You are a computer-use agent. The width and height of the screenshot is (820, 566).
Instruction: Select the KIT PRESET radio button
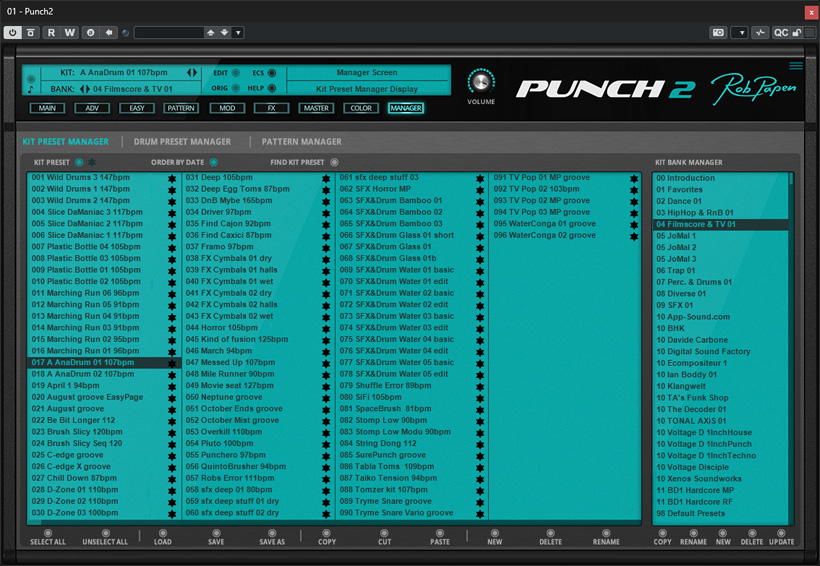click(79, 162)
